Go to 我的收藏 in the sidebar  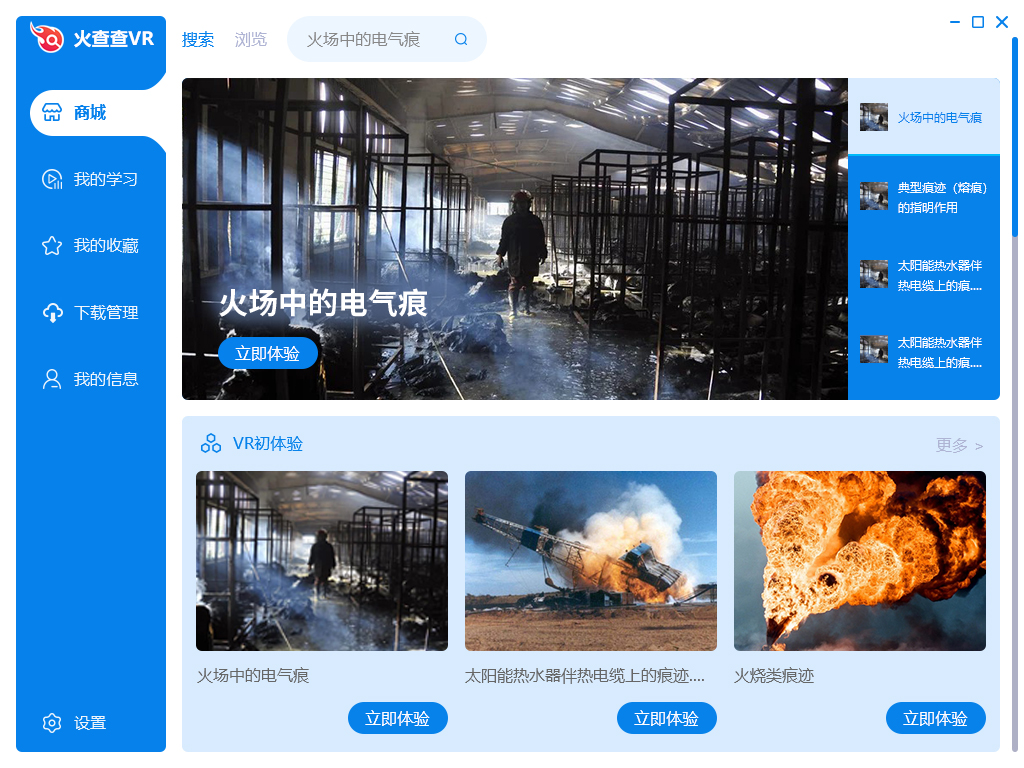(x=91, y=246)
